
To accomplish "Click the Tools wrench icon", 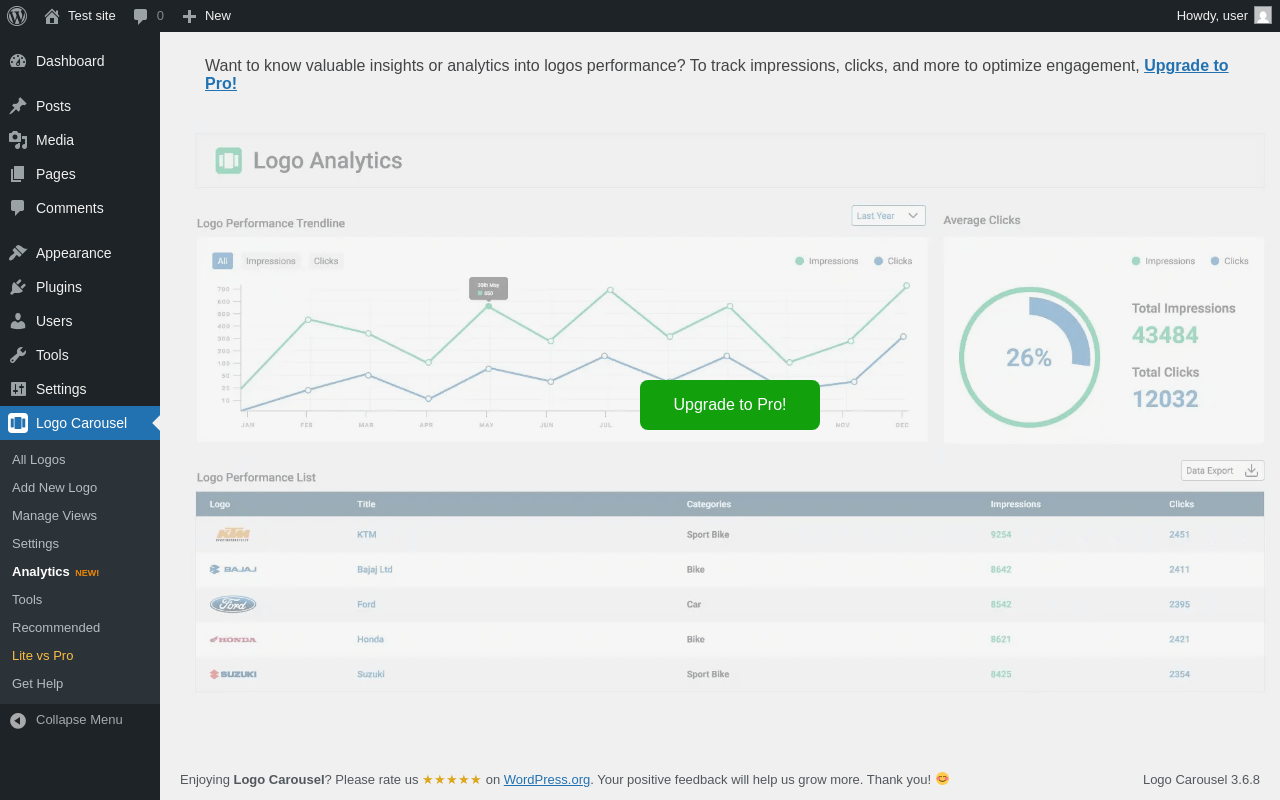I will pyautogui.click(x=18, y=355).
